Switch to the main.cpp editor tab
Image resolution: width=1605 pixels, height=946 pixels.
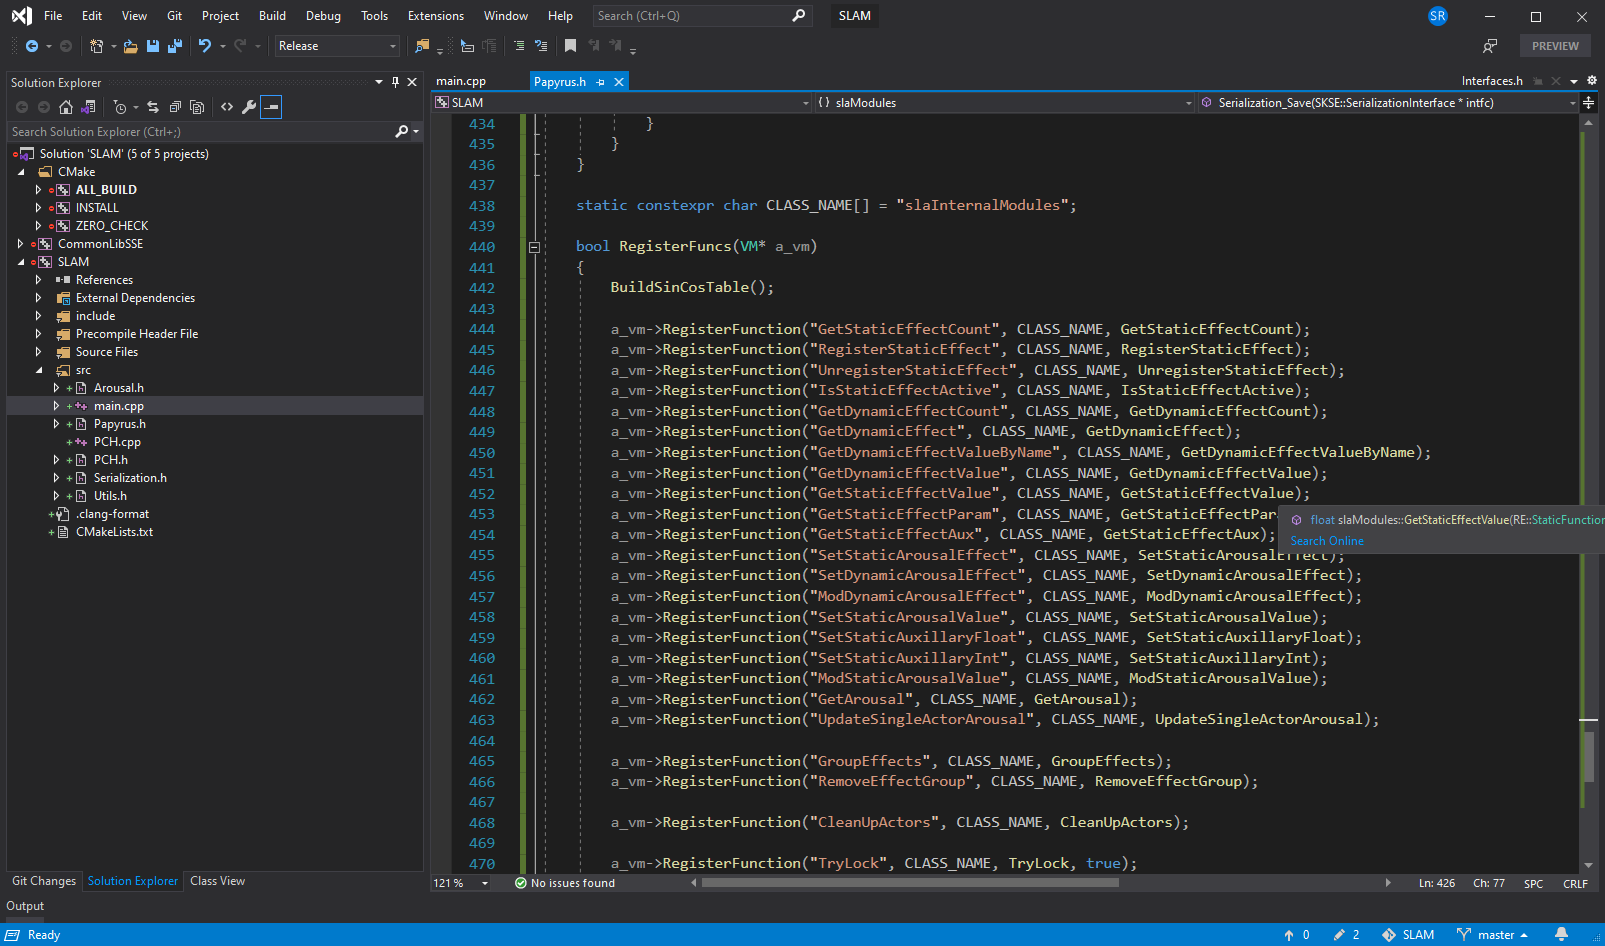pyautogui.click(x=461, y=82)
